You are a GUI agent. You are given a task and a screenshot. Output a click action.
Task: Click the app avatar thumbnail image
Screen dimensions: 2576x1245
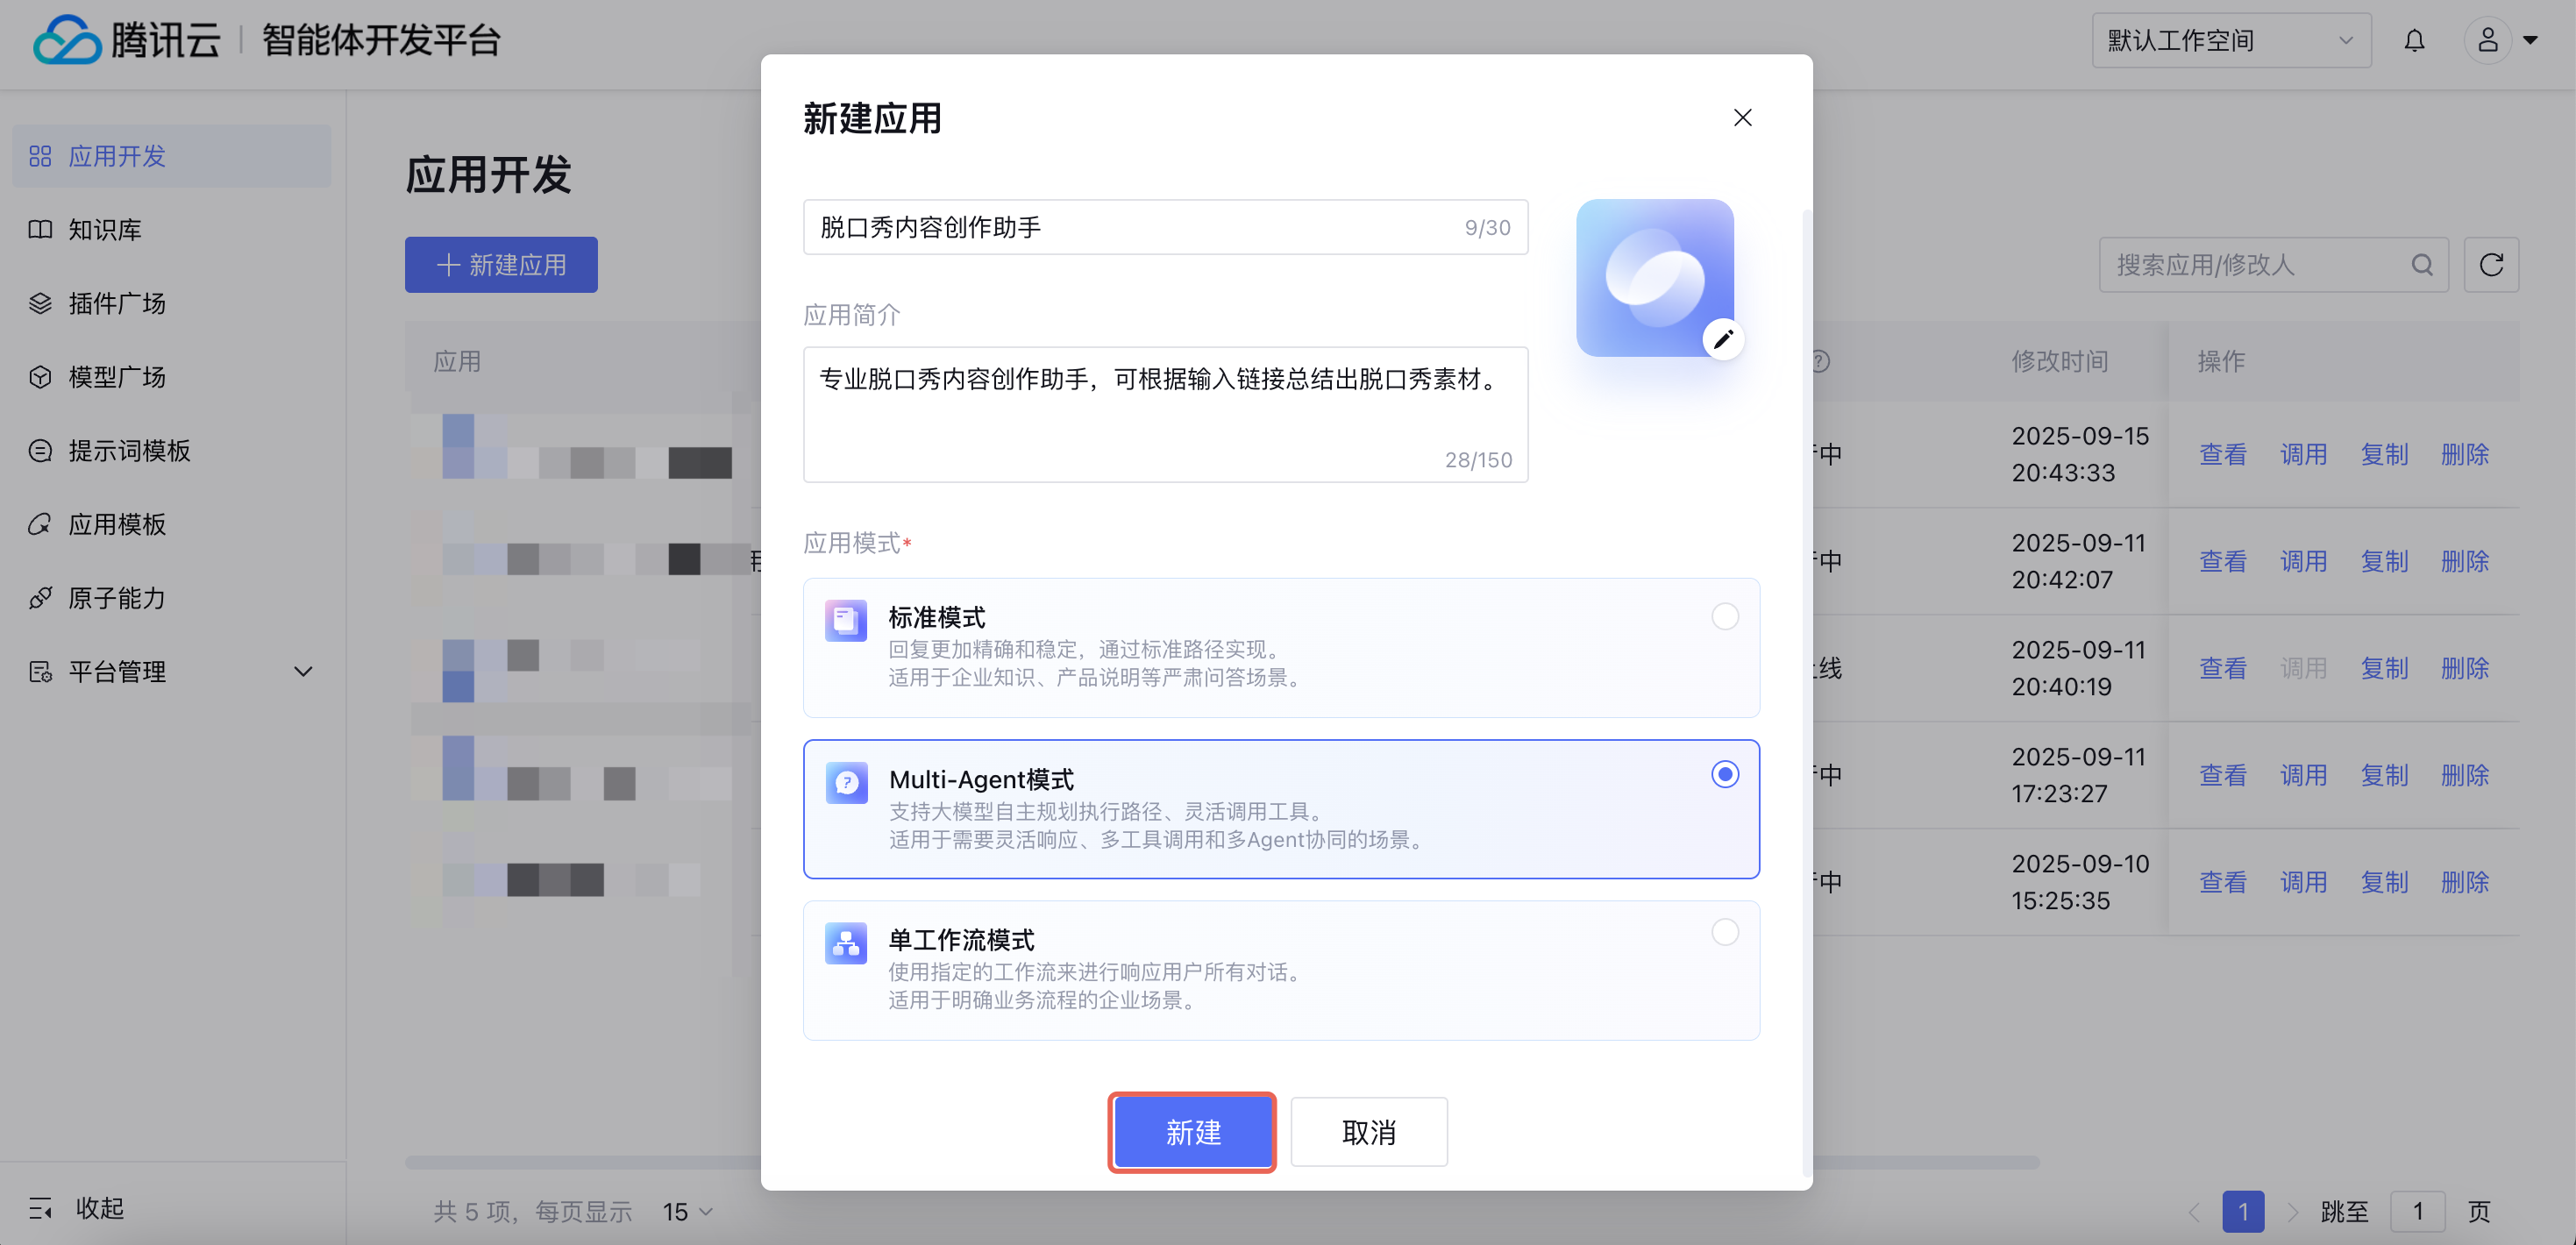1648,272
